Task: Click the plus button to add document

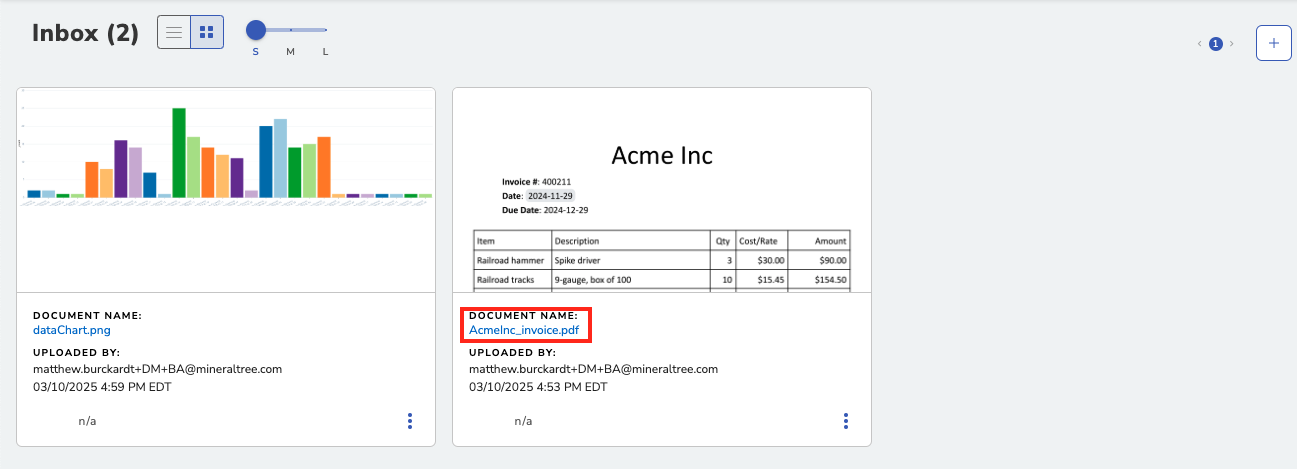Action: coord(1274,43)
